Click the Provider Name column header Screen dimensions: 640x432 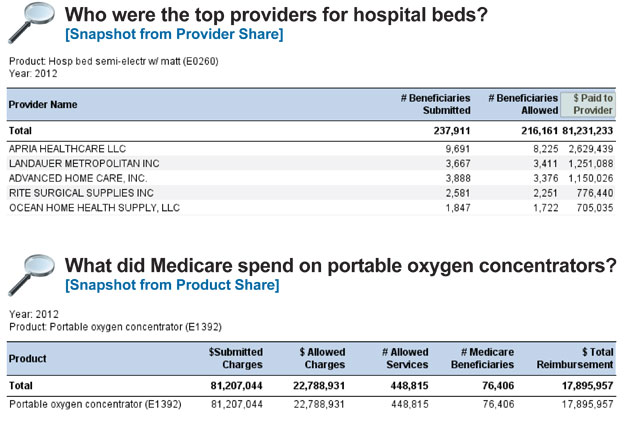coord(43,105)
